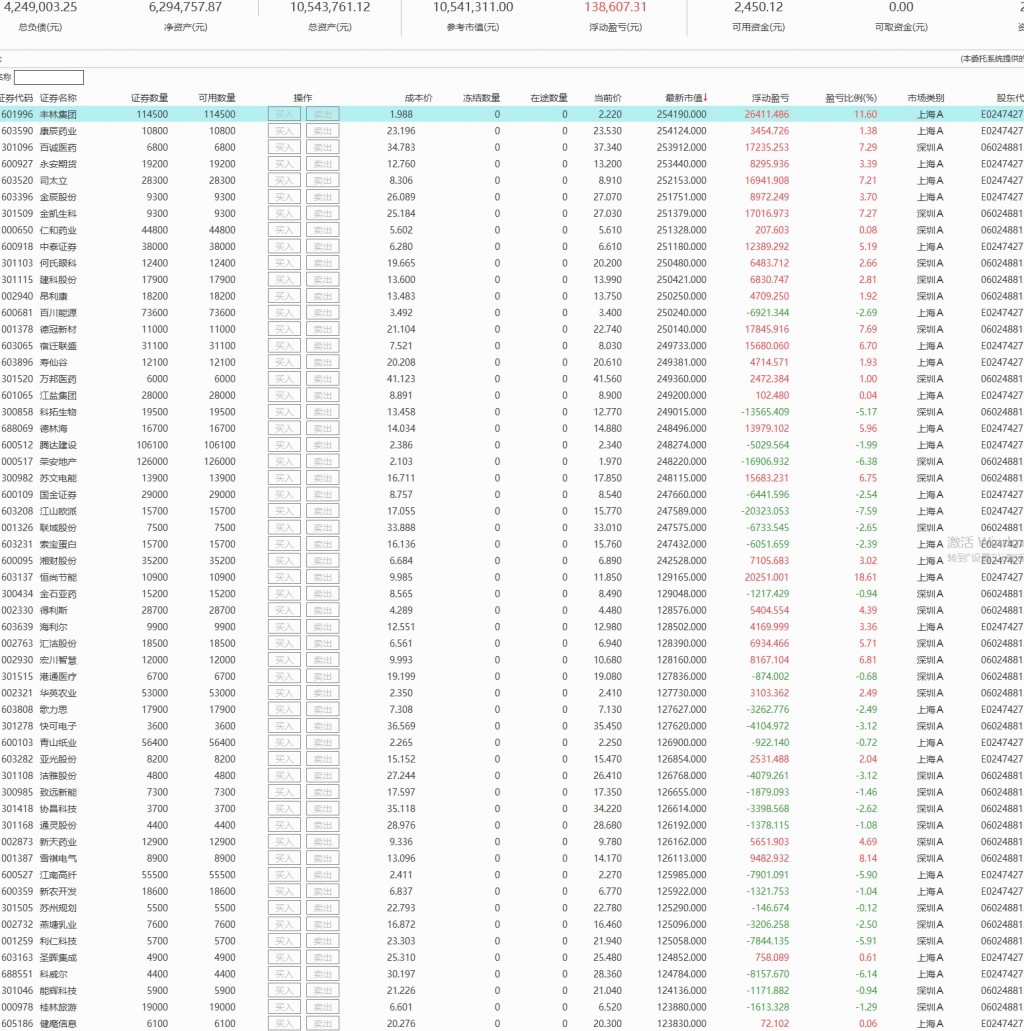This screenshot has width=1024, height=1031.
Task: Click 卖出 button for stock 603208
Action: [x=323, y=511]
